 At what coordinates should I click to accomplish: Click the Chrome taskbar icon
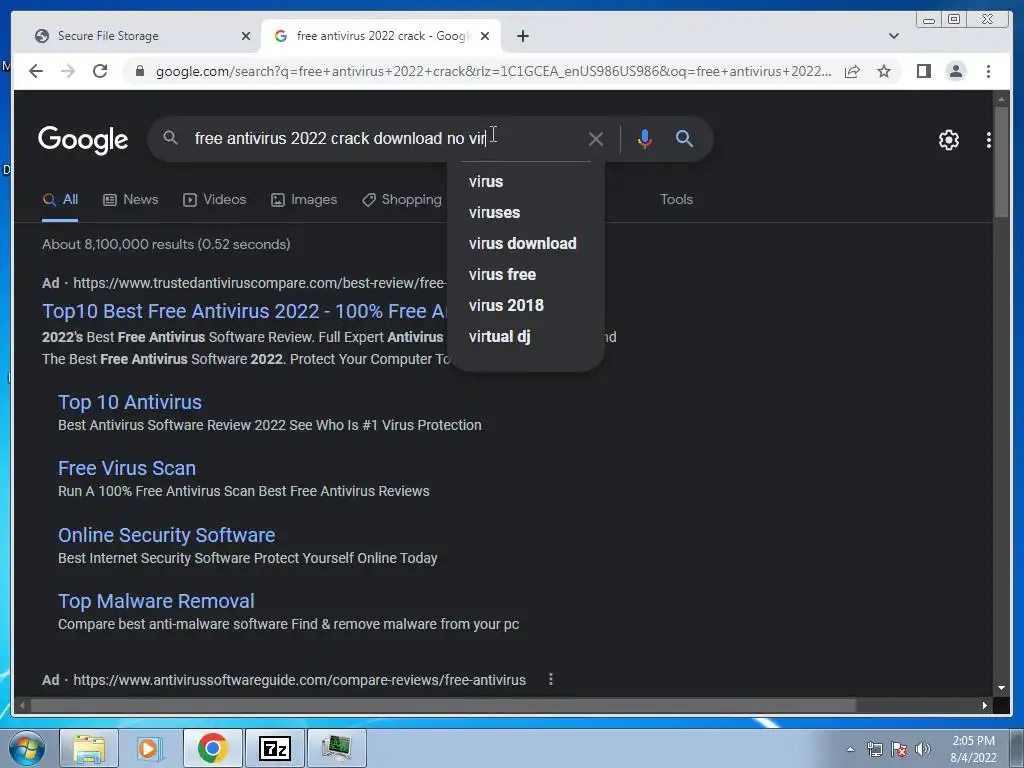click(x=212, y=748)
